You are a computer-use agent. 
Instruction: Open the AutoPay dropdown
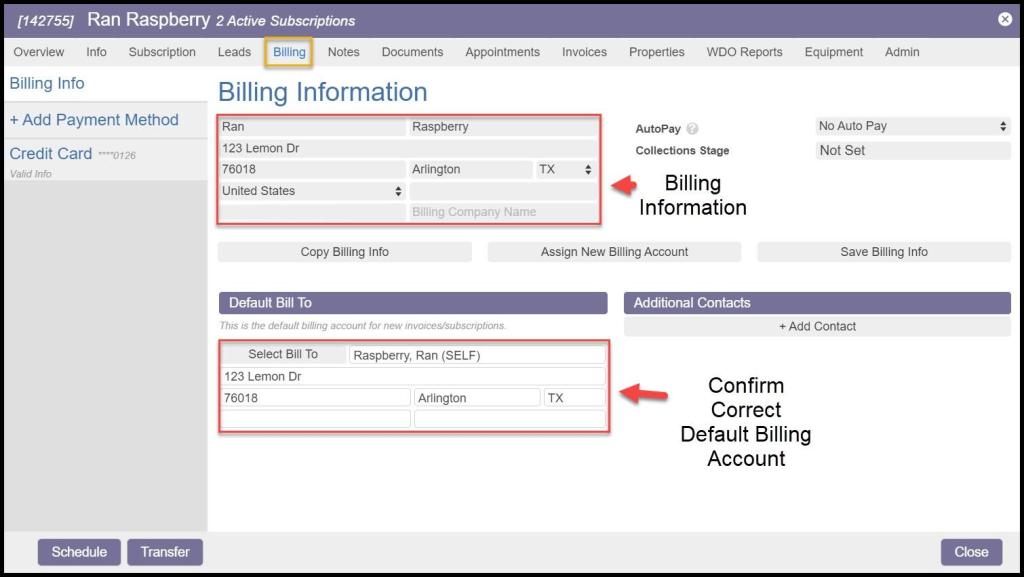pyautogui.click(x=912, y=126)
